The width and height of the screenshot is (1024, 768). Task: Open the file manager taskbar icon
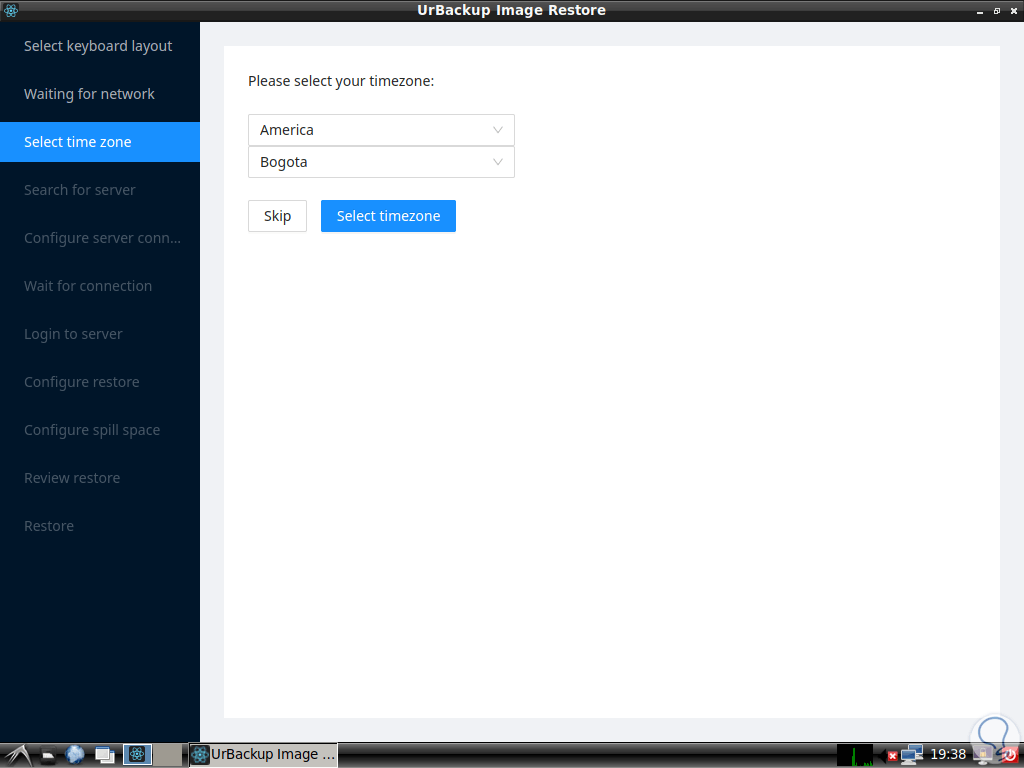pyautogui.click(x=49, y=756)
